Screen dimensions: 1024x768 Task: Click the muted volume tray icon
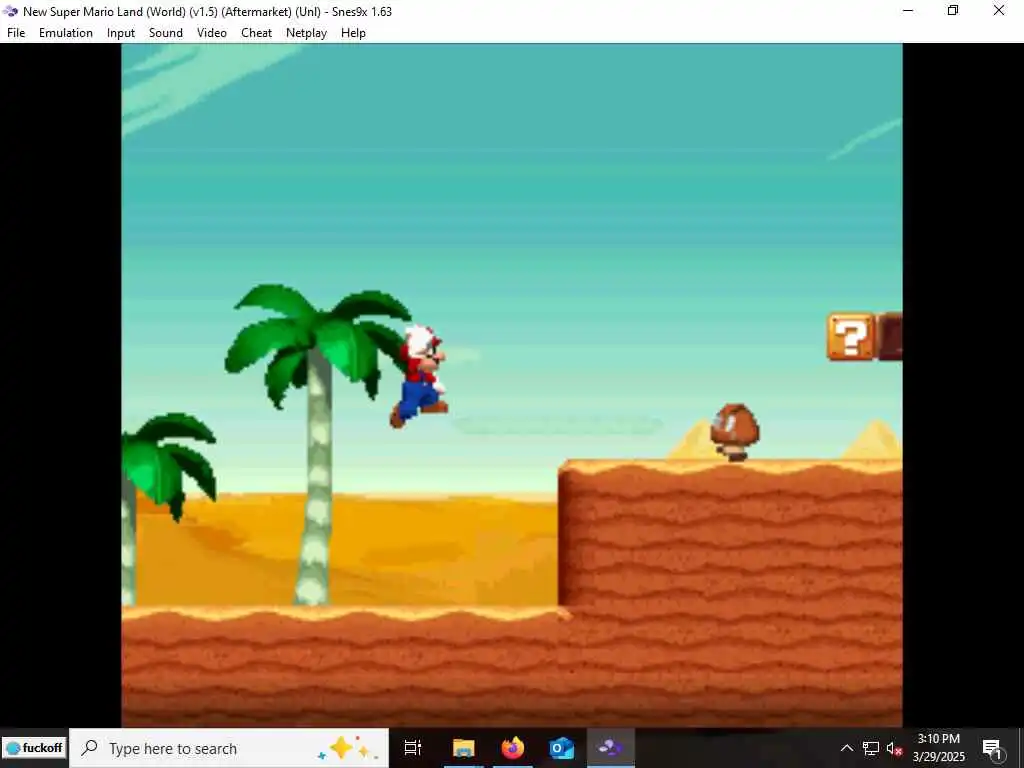coord(894,748)
